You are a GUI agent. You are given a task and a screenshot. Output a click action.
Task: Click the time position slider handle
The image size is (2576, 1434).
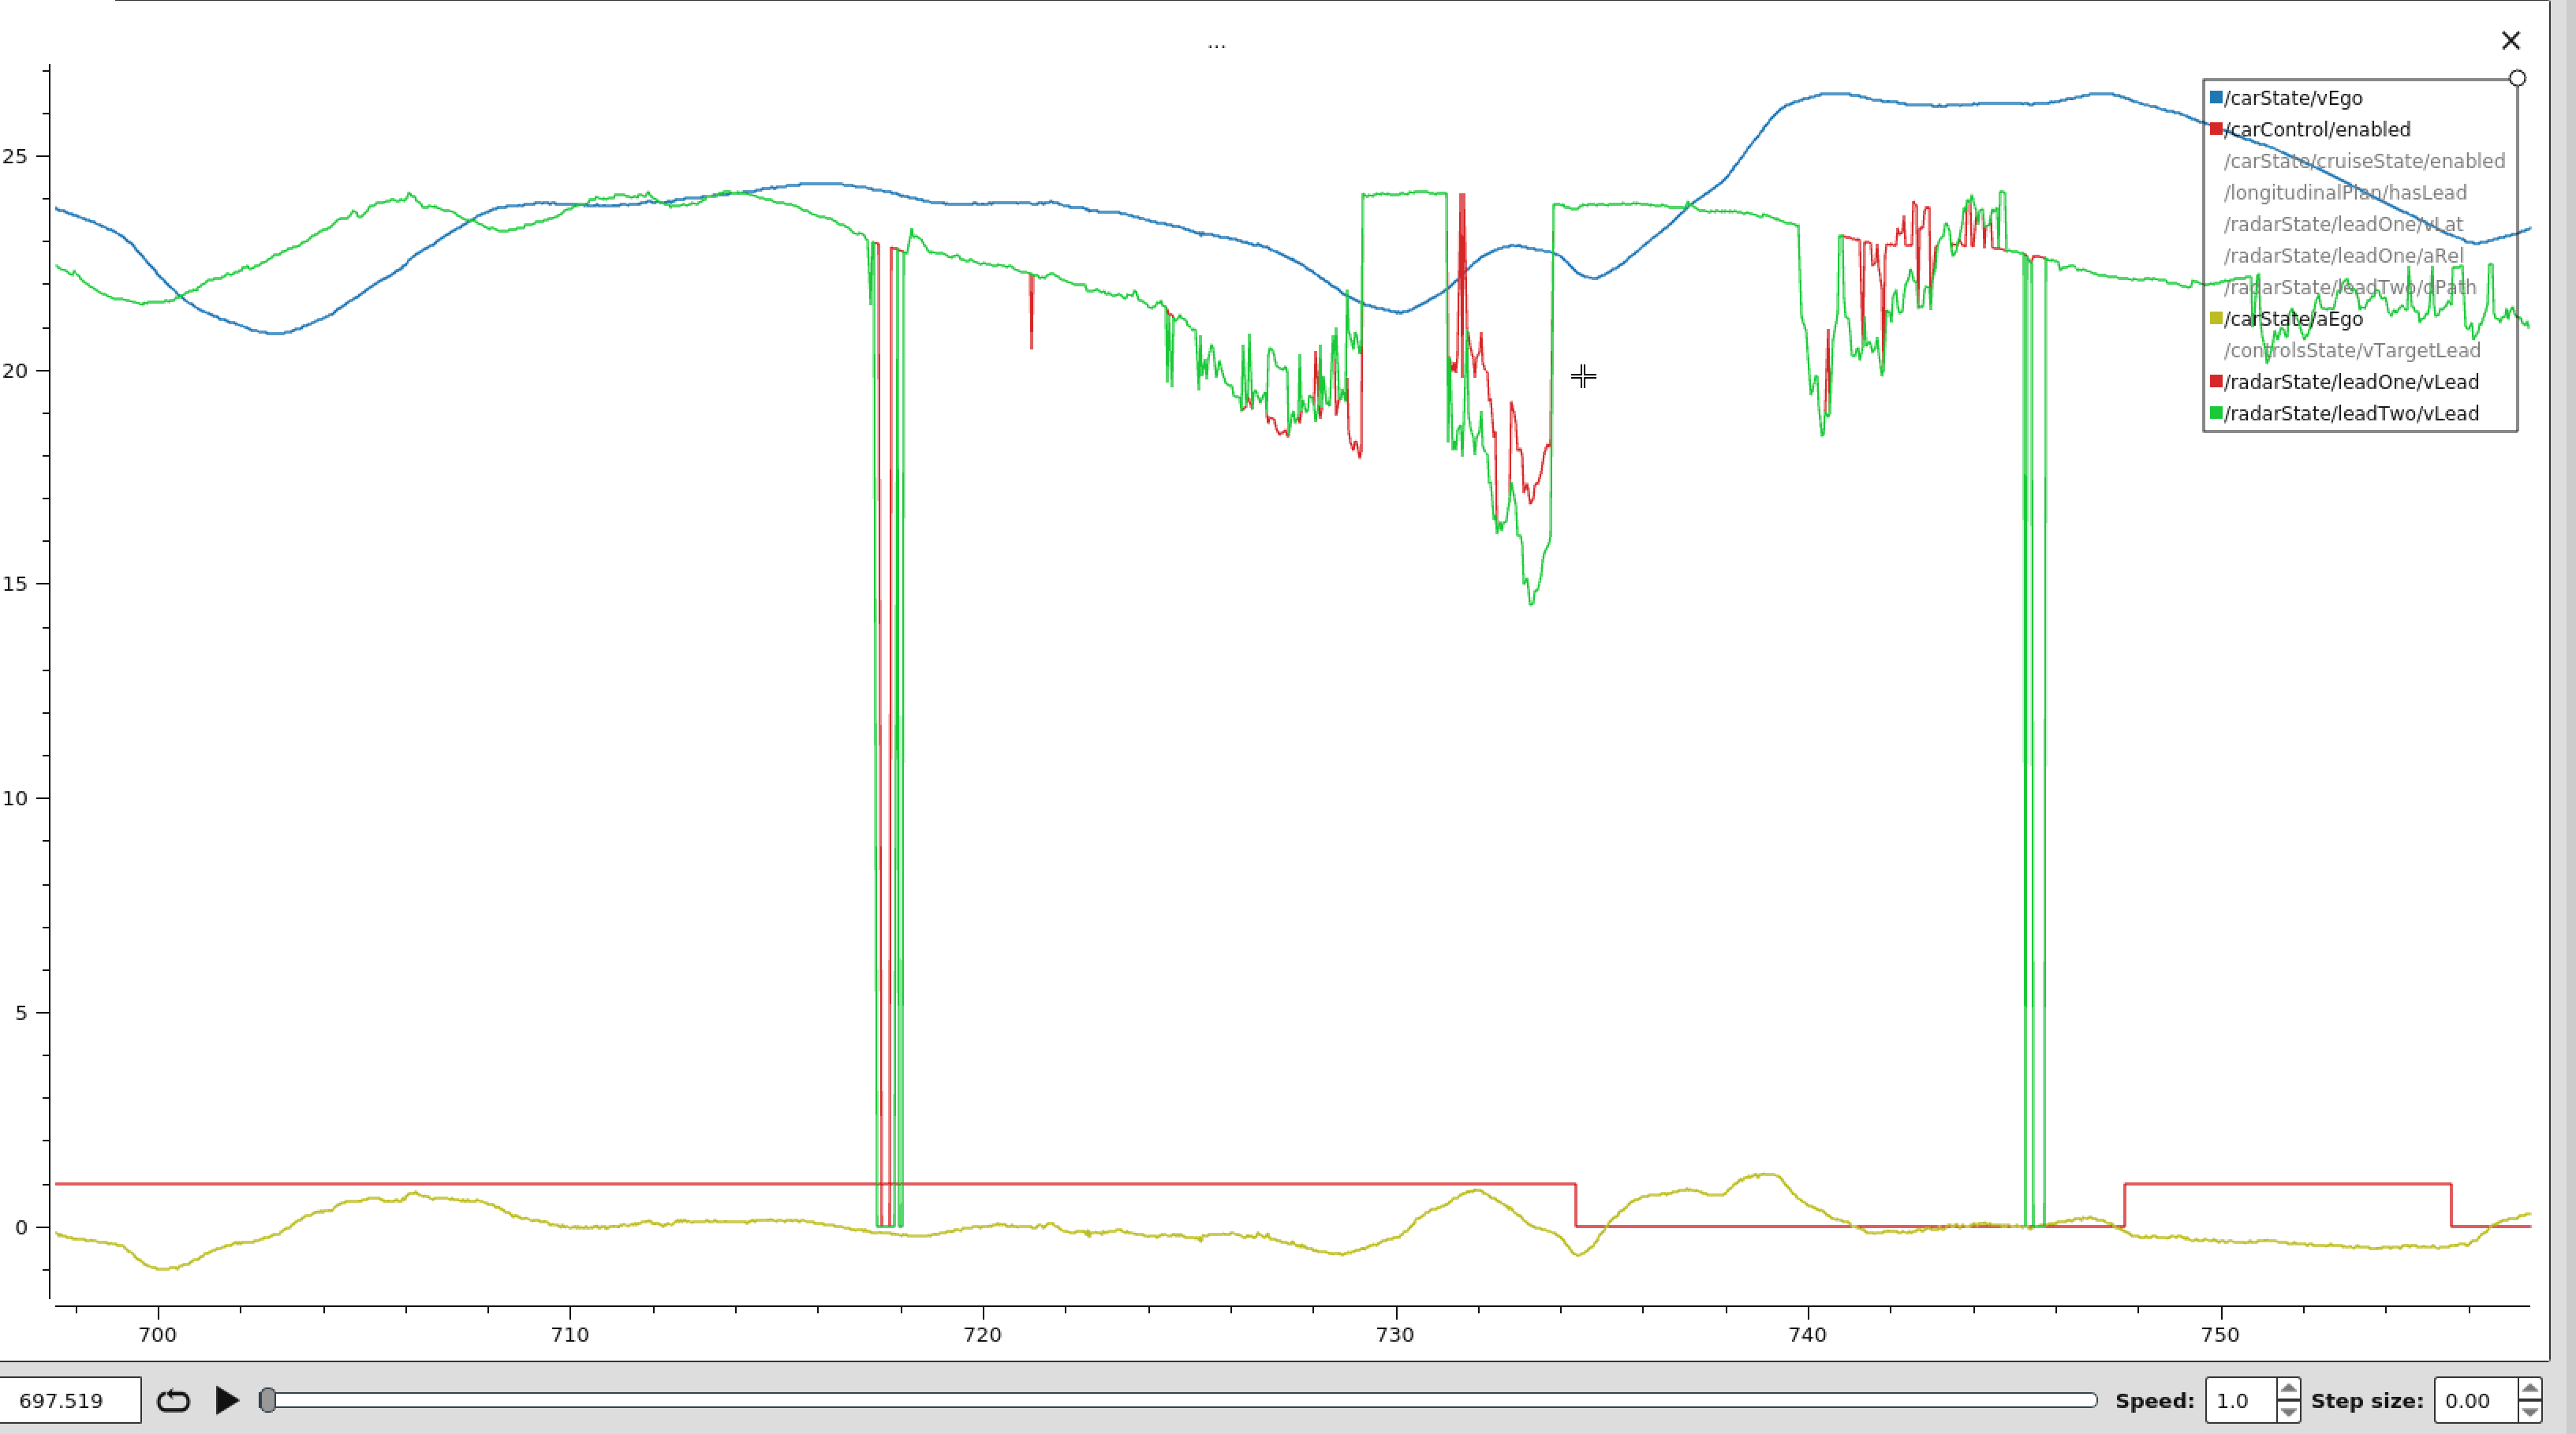click(267, 1400)
